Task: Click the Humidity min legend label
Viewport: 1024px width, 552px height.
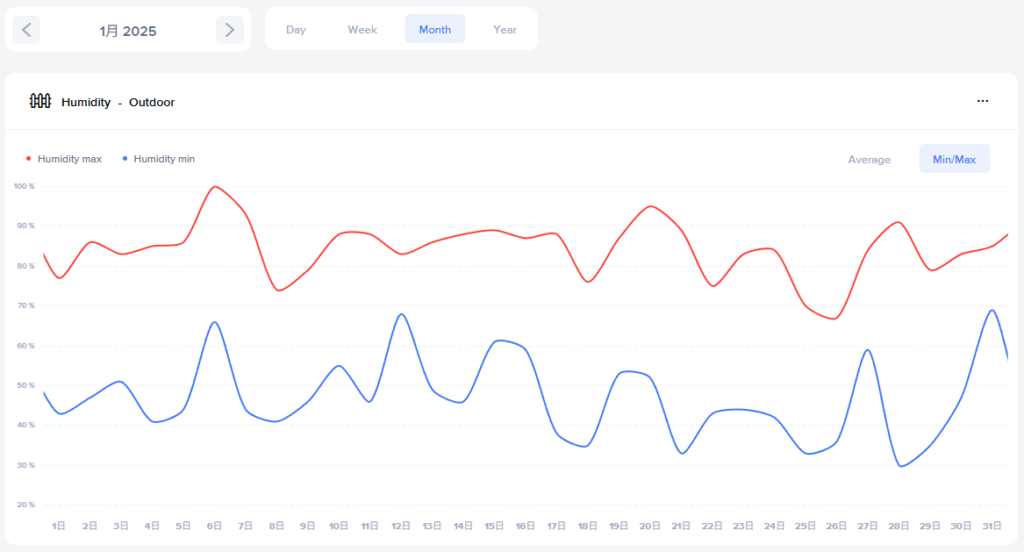Action: click(x=164, y=159)
